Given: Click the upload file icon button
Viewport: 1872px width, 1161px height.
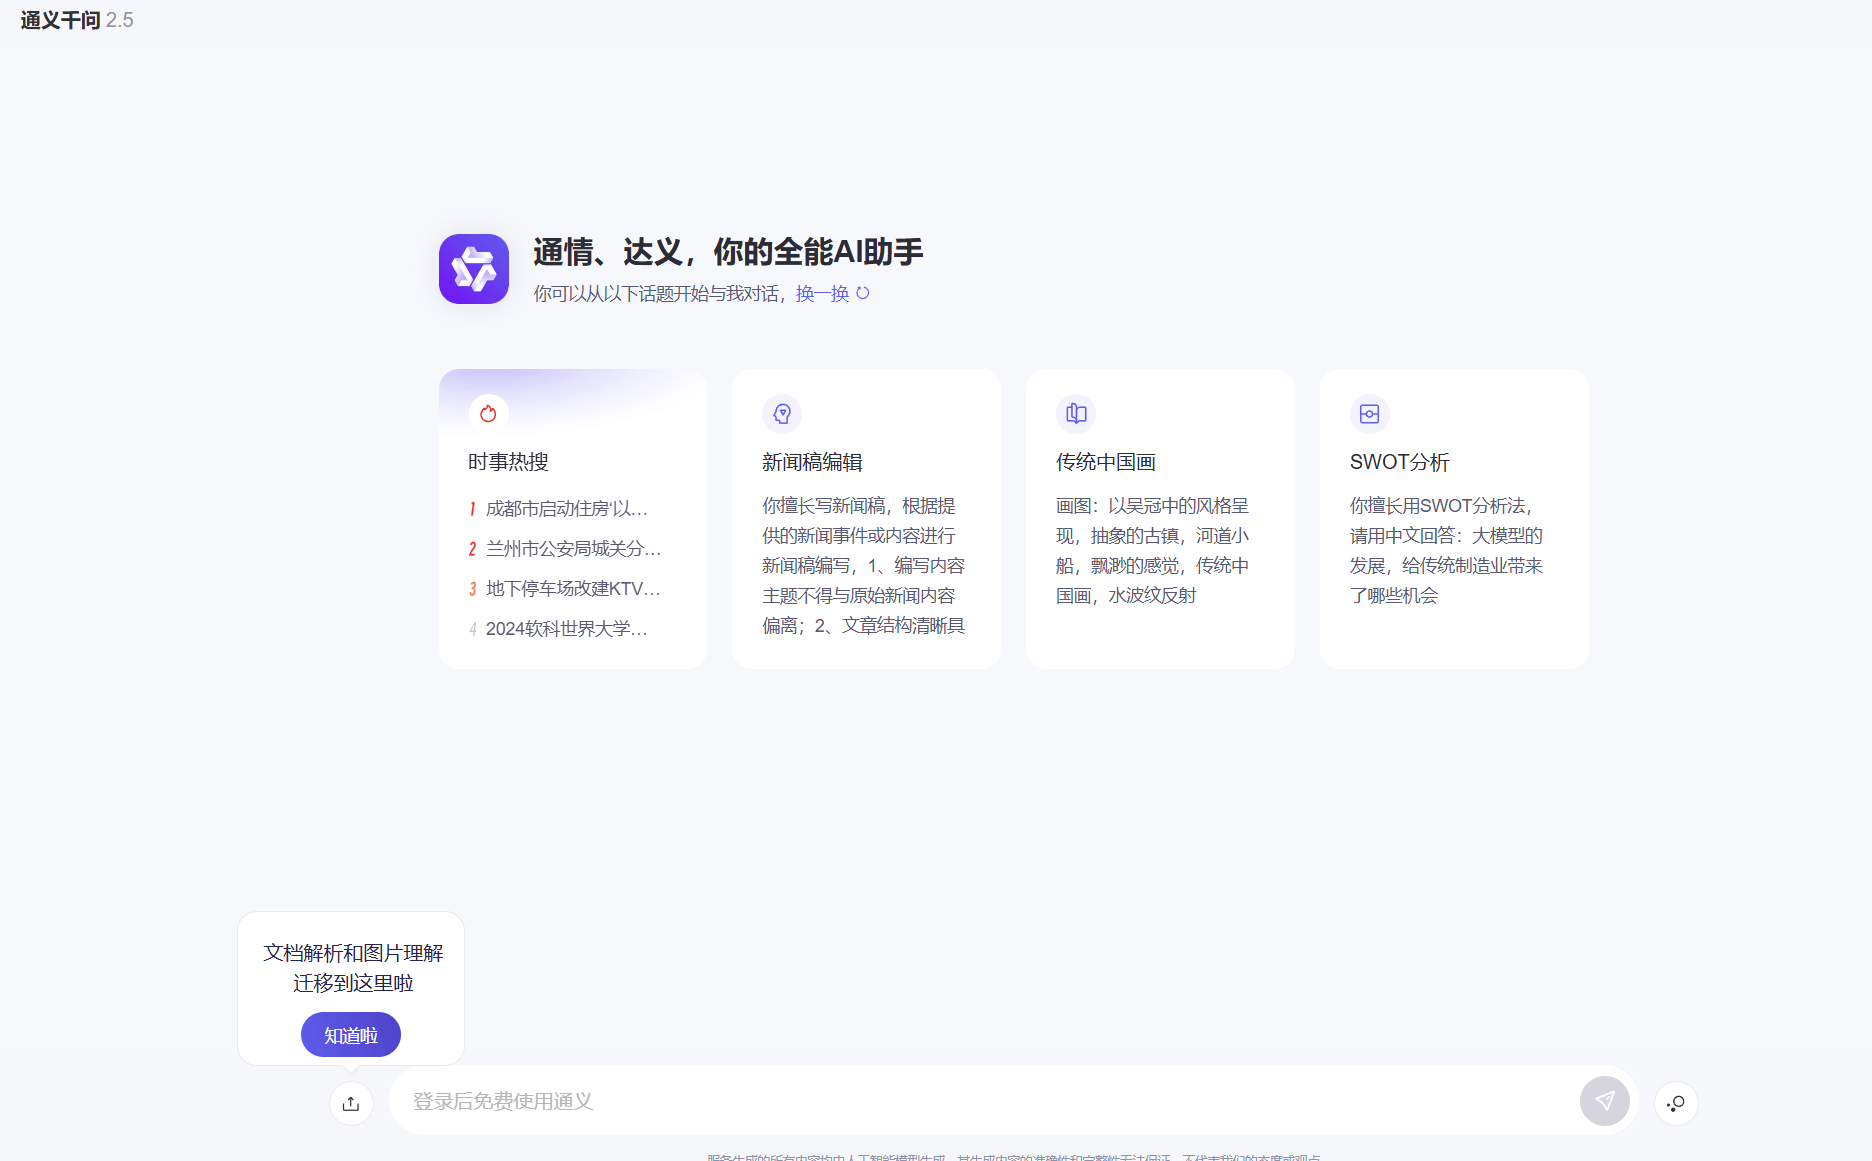Looking at the screenshot, I should pyautogui.click(x=351, y=1103).
